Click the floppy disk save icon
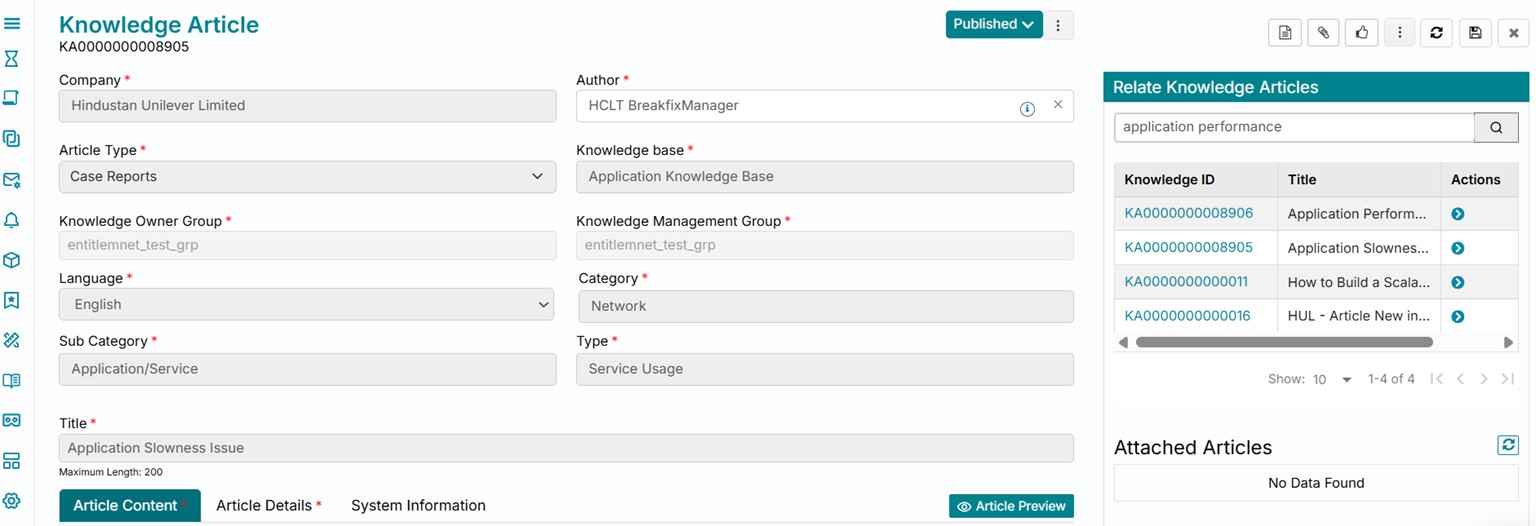This screenshot has height=526, width=1536. pyautogui.click(x=1475, y=33)
